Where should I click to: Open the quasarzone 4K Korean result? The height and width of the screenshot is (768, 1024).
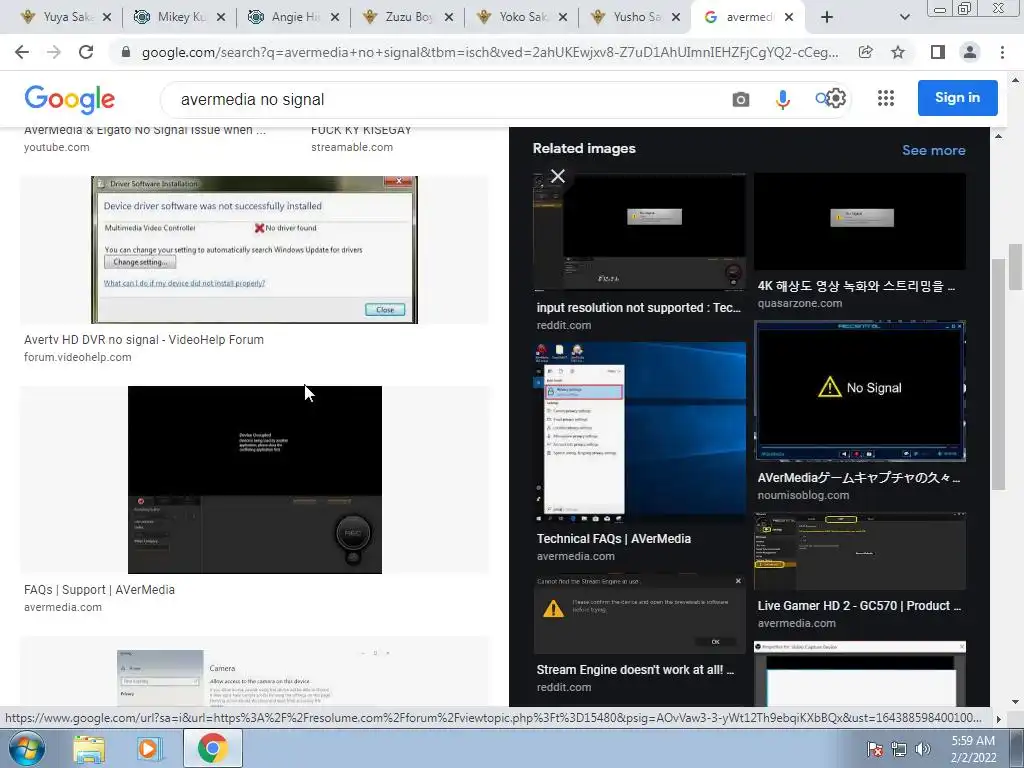[x=856, y=286]
